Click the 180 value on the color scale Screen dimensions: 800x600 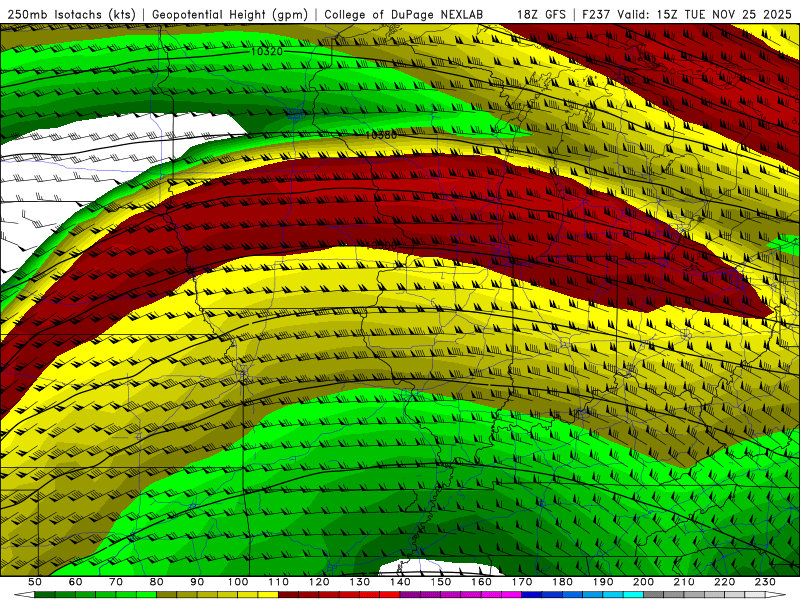click(x=562, y=582)
